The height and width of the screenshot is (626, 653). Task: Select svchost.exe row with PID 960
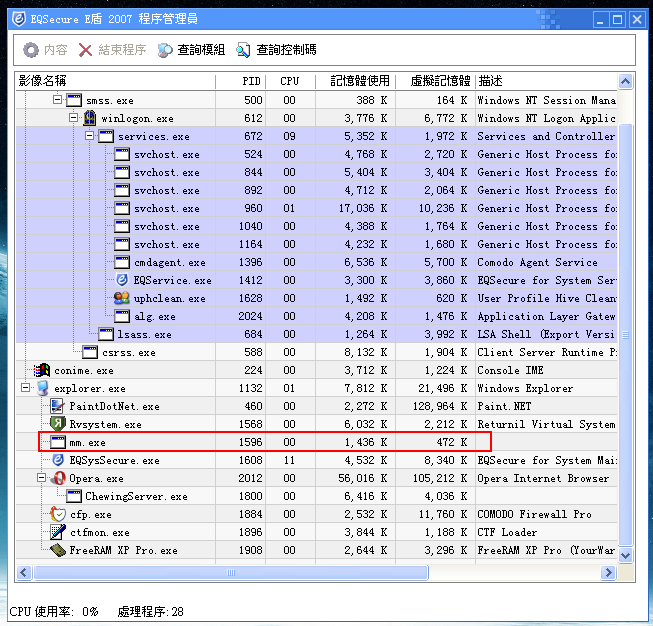click(x=317, y=208)
